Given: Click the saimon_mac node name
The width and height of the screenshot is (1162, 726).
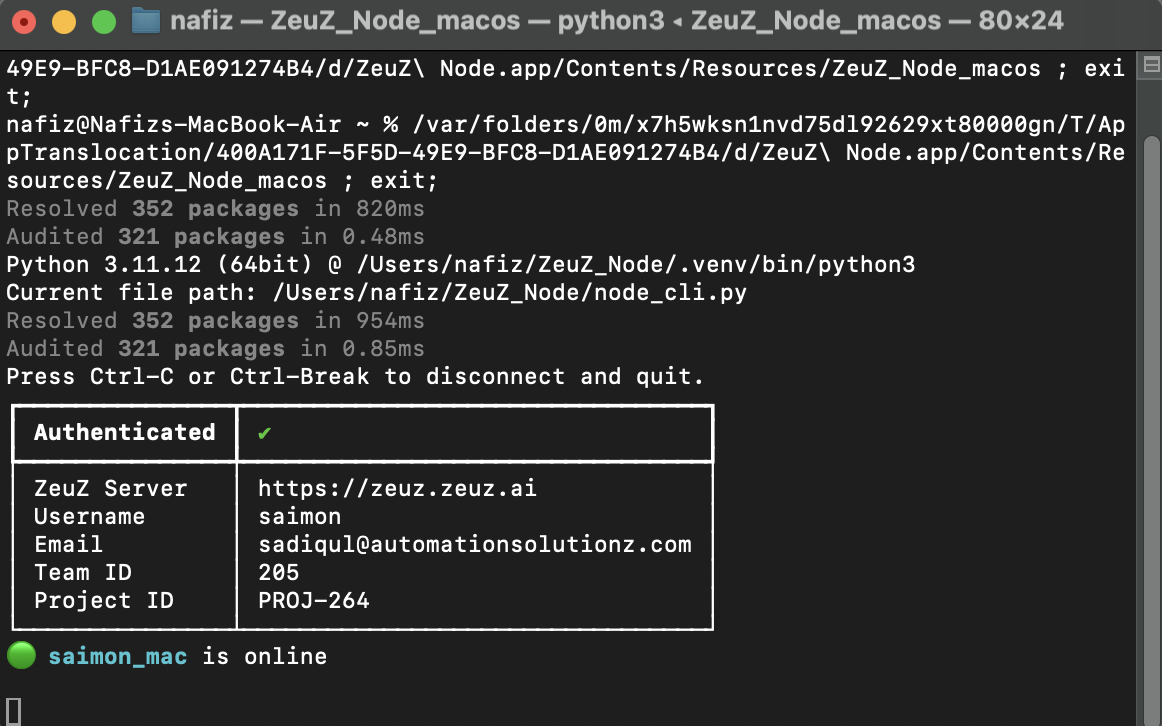Looking at the screenshot, I should [x=118, y=656].
